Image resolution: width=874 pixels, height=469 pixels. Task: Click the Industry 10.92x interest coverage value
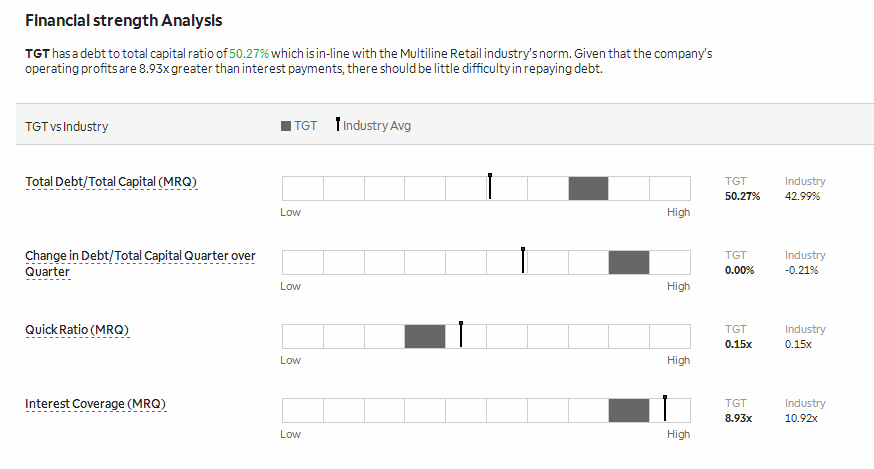[x=801, y=418]
